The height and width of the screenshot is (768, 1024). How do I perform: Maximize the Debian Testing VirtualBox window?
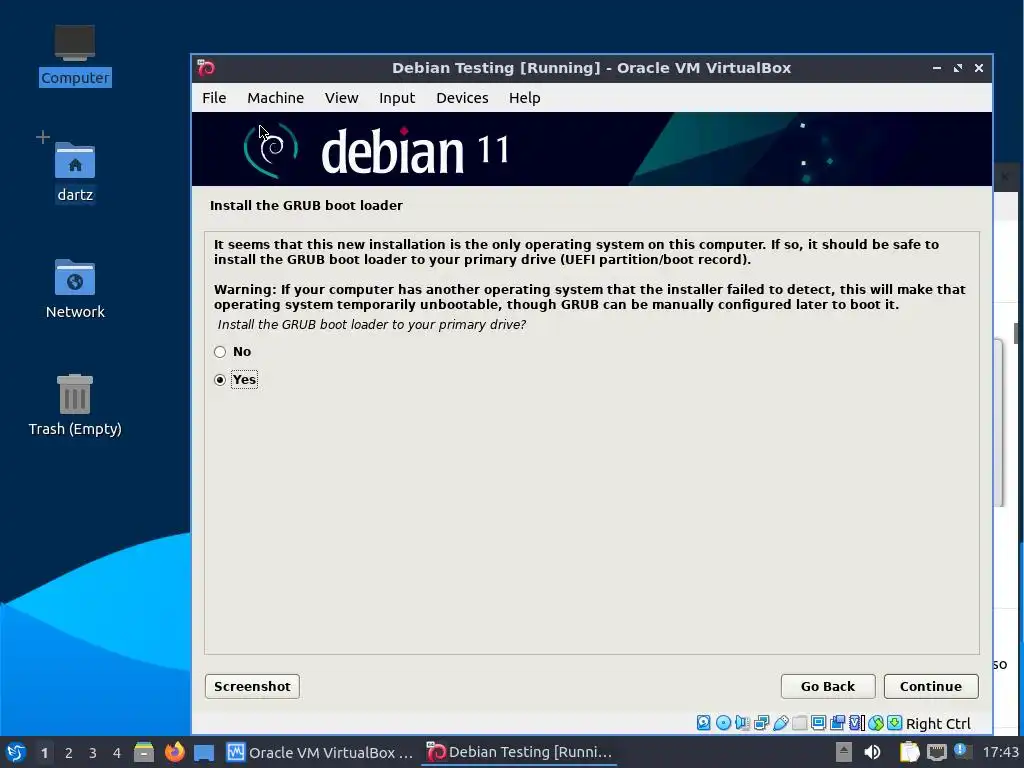coord(957,68)
